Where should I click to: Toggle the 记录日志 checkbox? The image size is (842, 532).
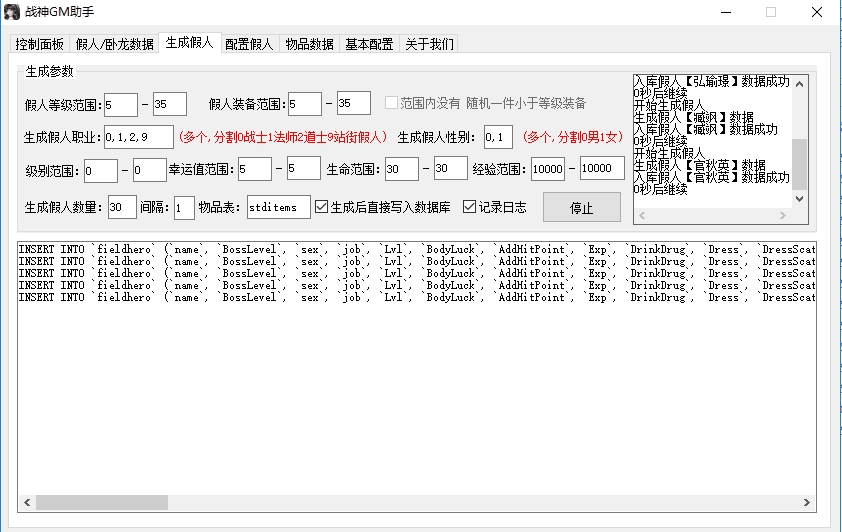495,207
